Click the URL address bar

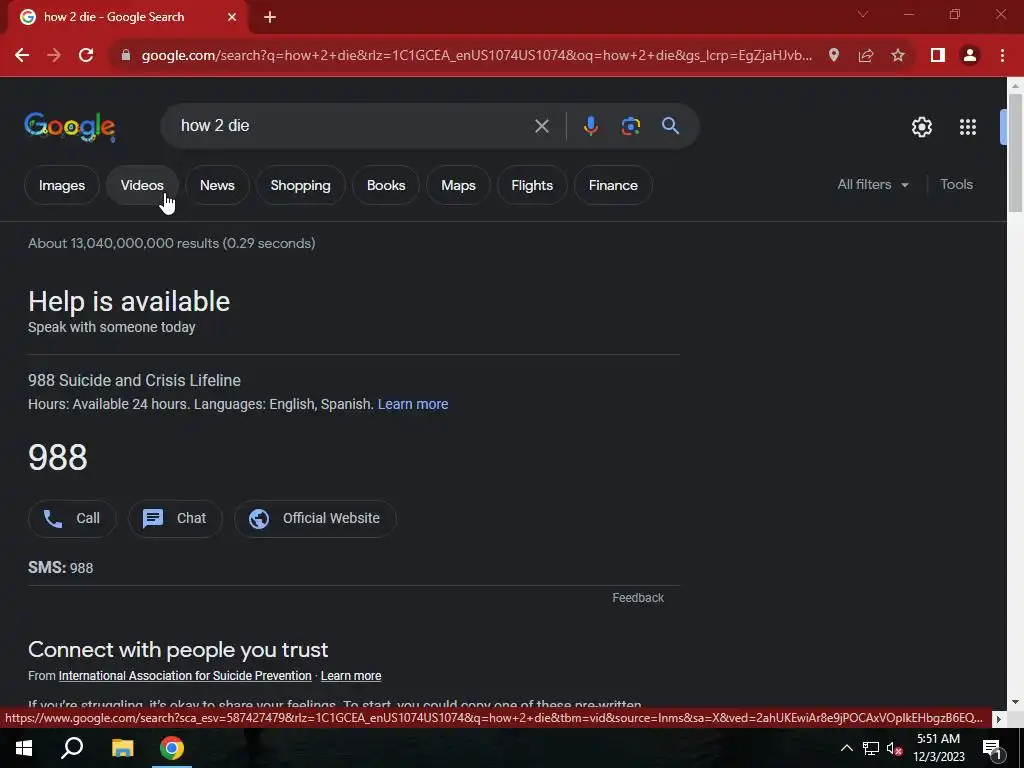[477, 56]
